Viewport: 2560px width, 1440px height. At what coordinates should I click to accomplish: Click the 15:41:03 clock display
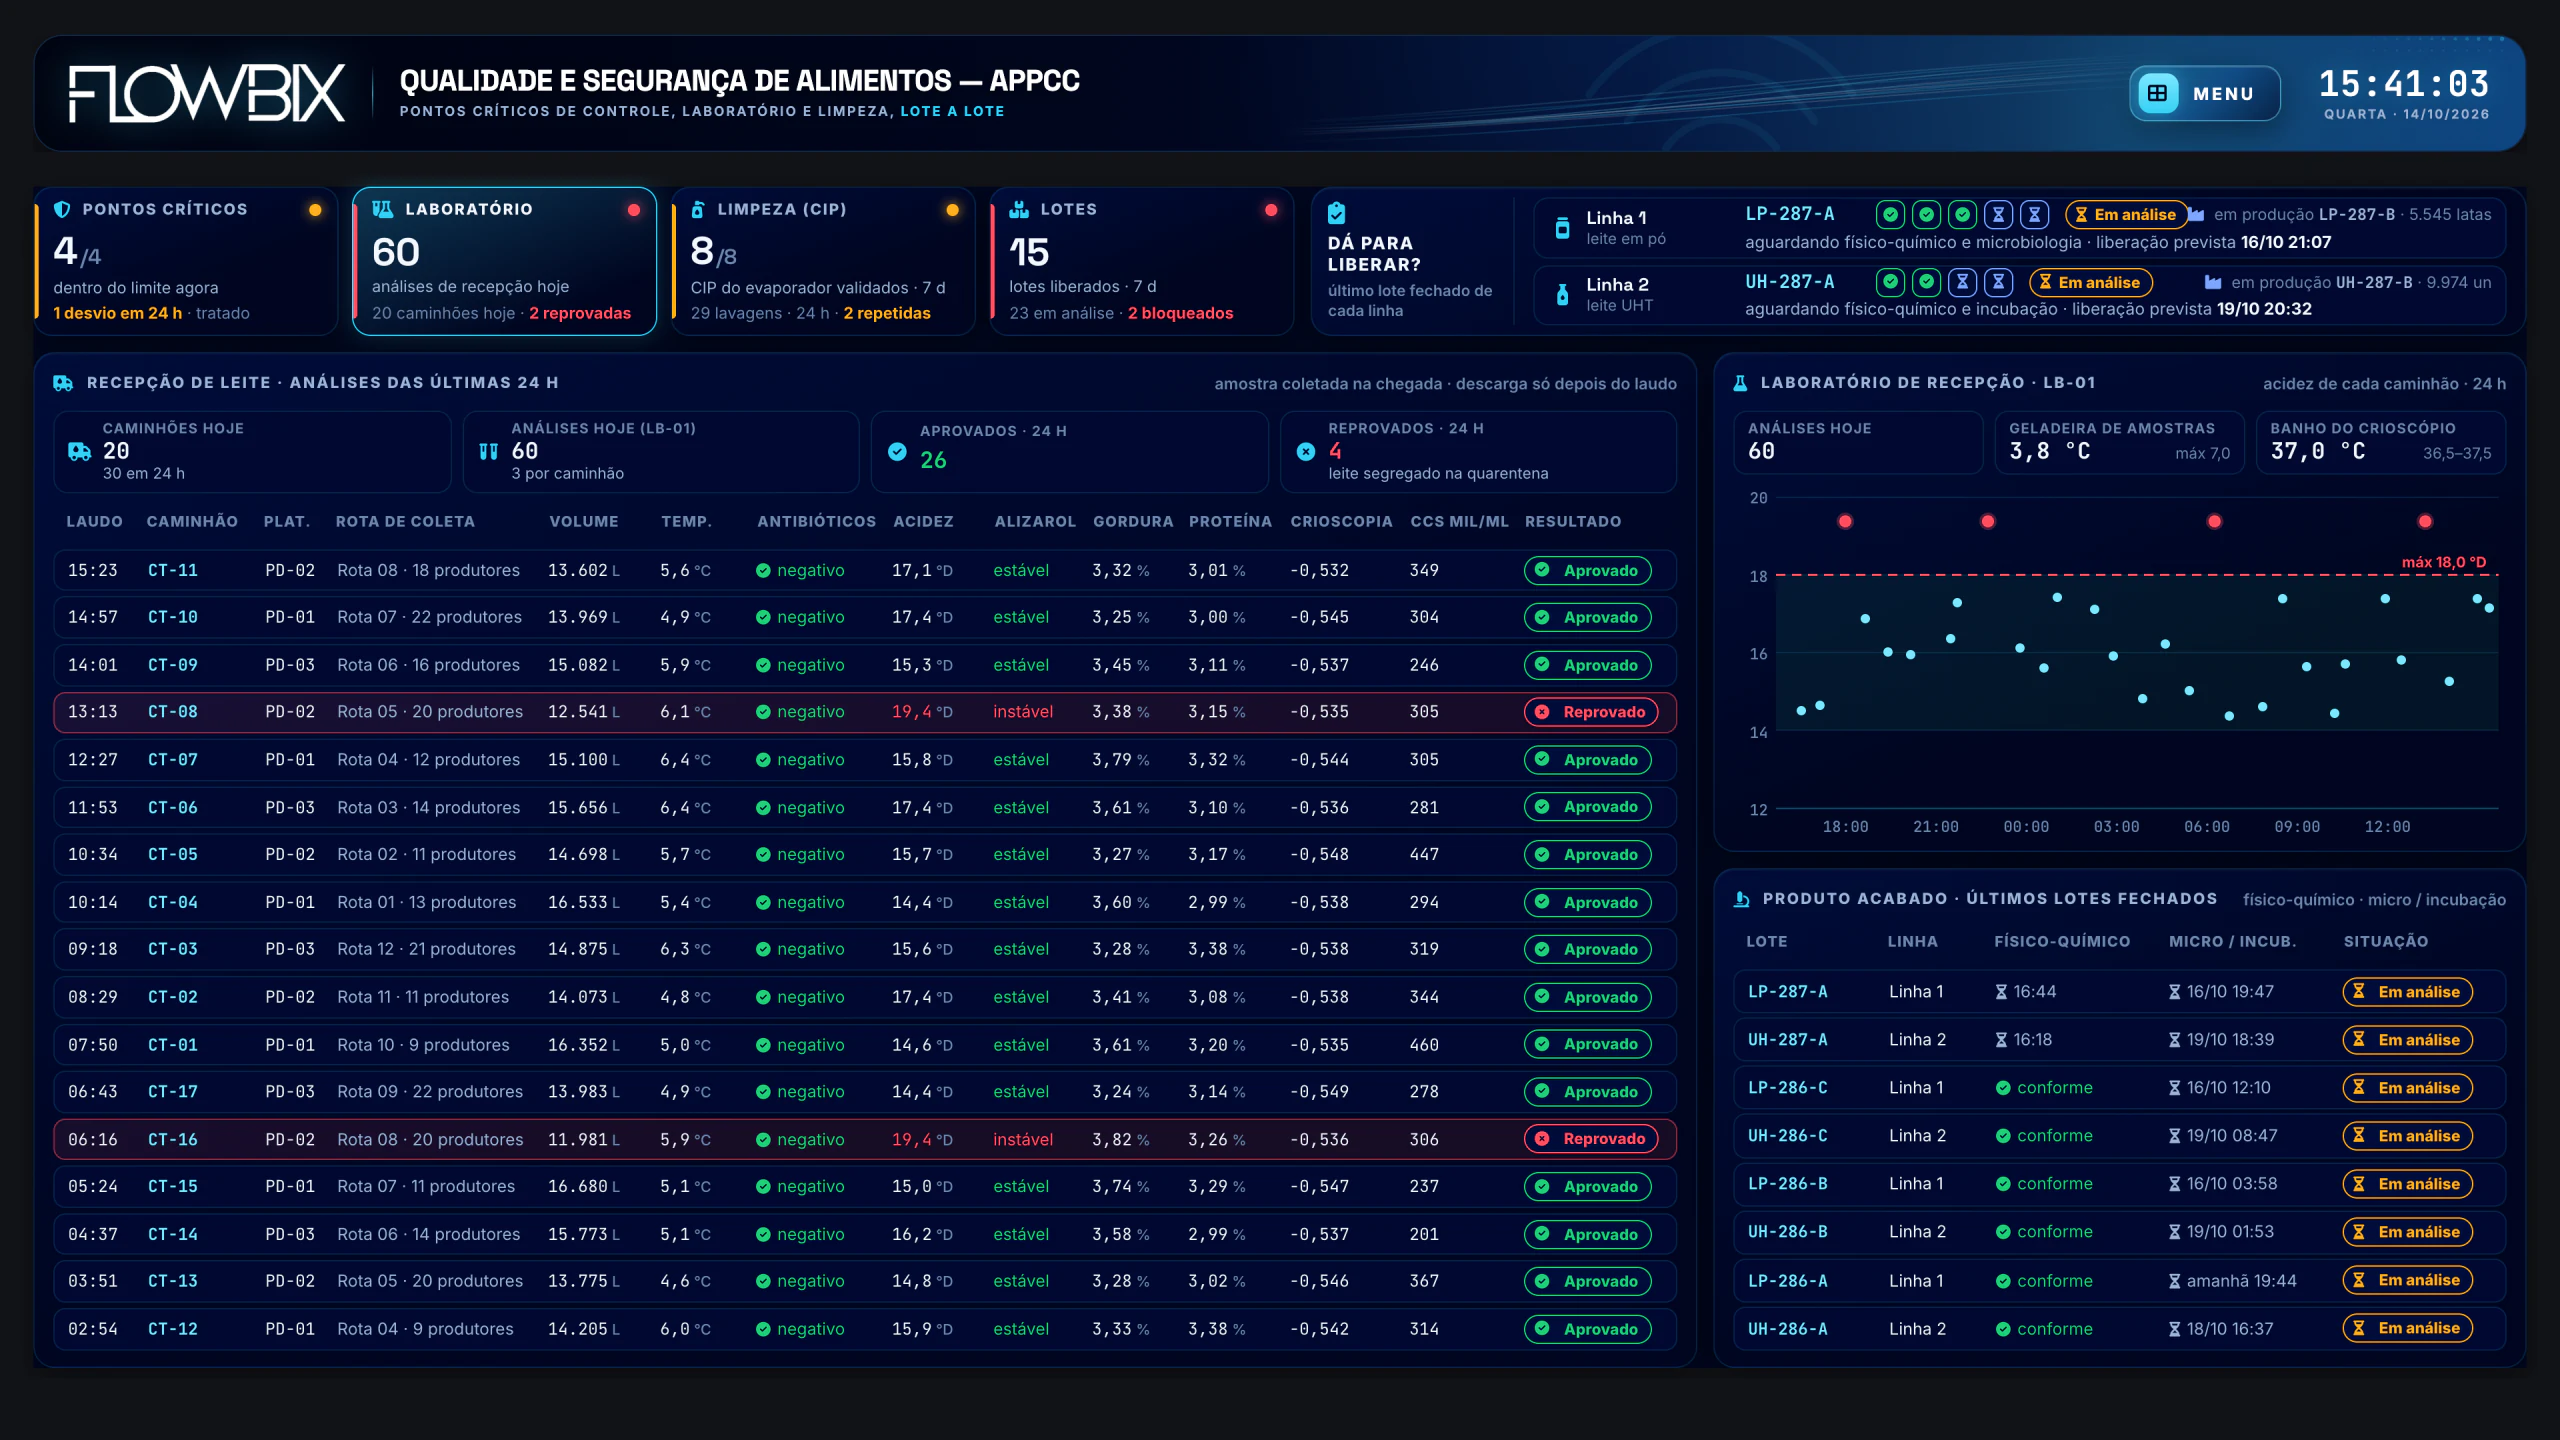click(2404, 84)
